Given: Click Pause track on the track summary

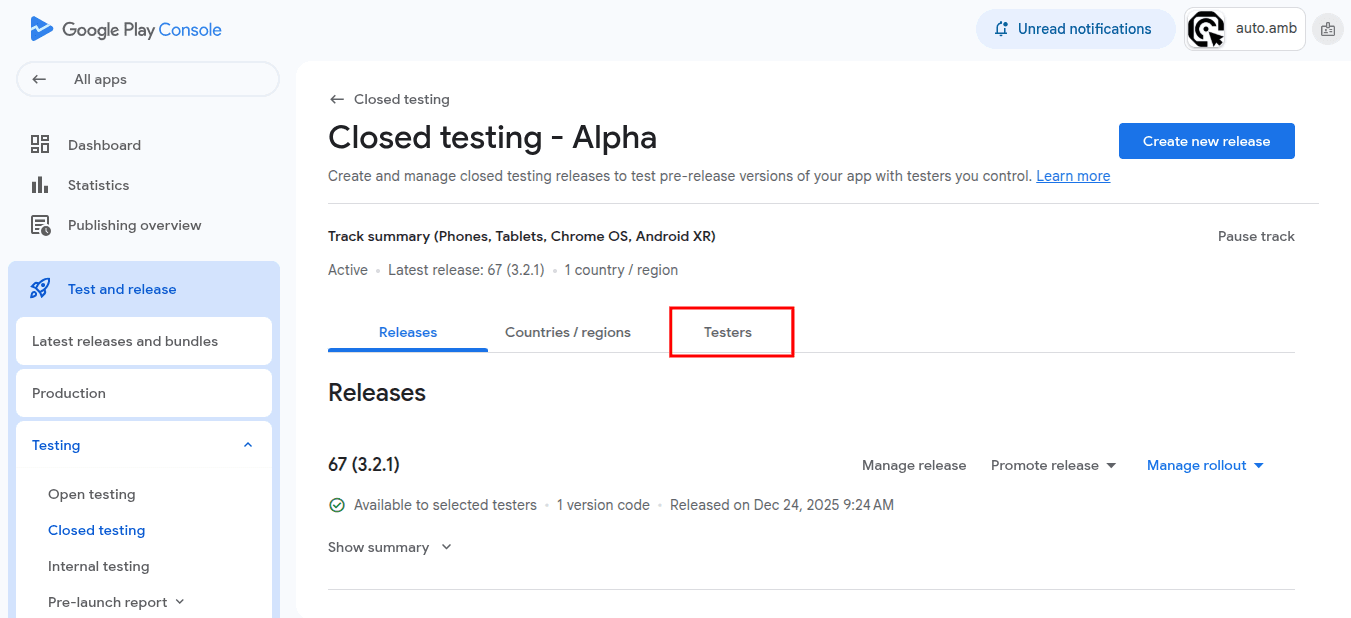Looking at the screenshot, I should (x=1256, y=236).
